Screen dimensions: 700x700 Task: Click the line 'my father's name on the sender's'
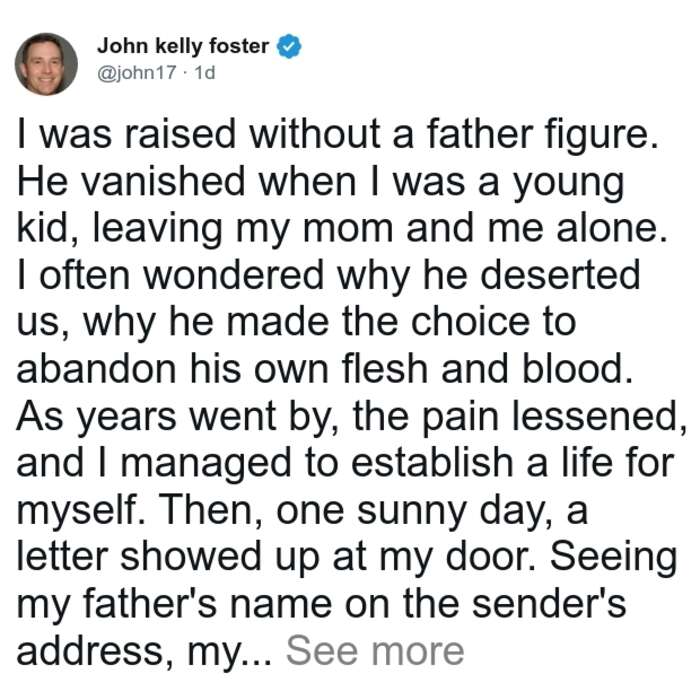coord(321,604)
